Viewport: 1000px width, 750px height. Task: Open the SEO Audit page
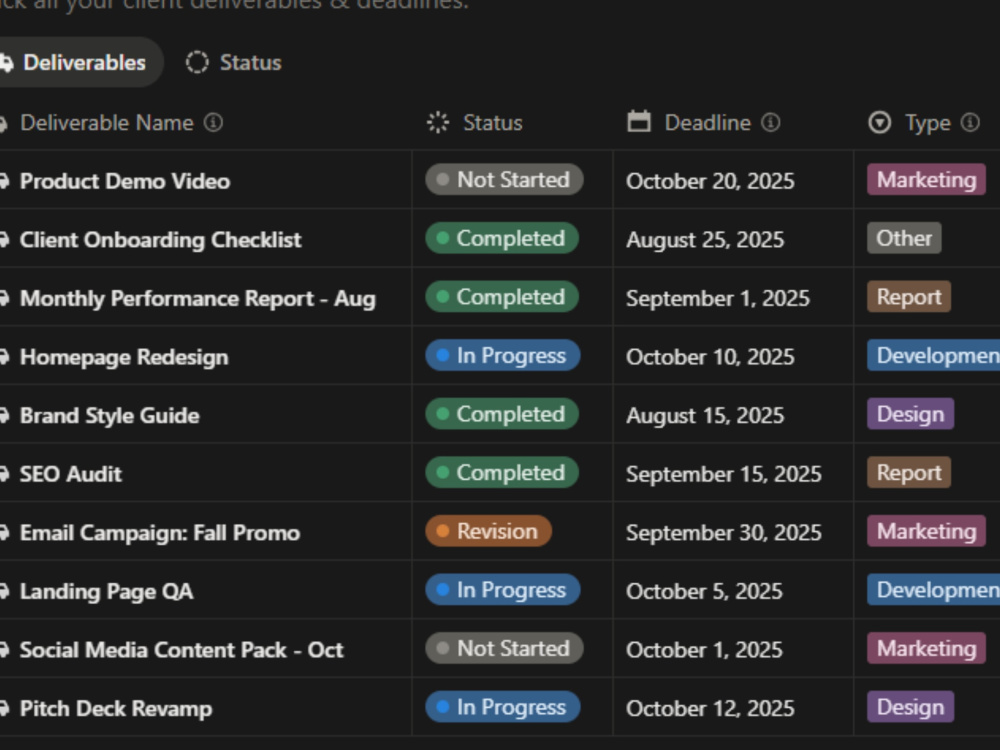click(x=71, y=474)
